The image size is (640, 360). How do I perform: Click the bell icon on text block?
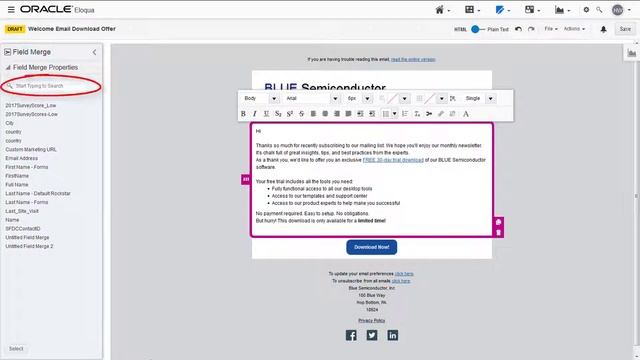pos(498,222)
